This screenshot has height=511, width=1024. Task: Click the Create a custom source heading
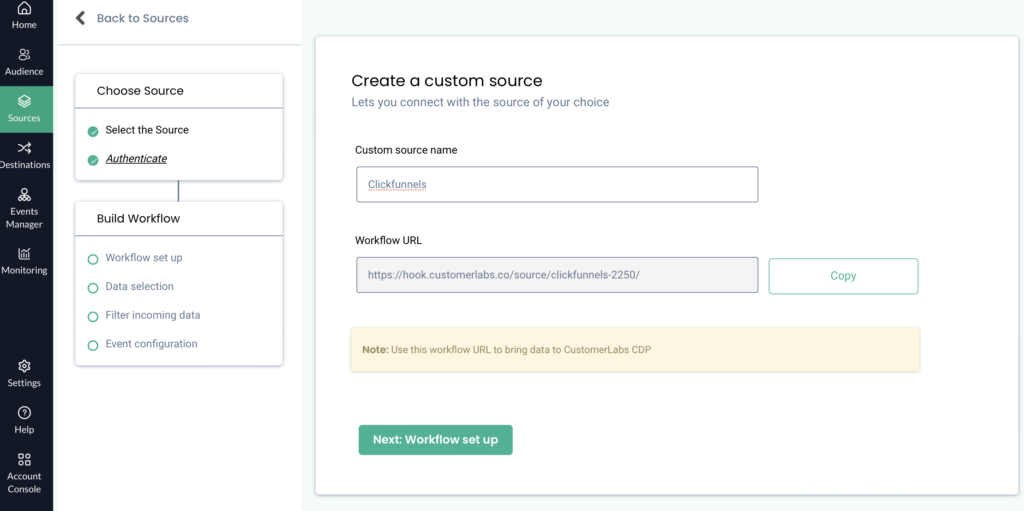[x=447, y=81]
